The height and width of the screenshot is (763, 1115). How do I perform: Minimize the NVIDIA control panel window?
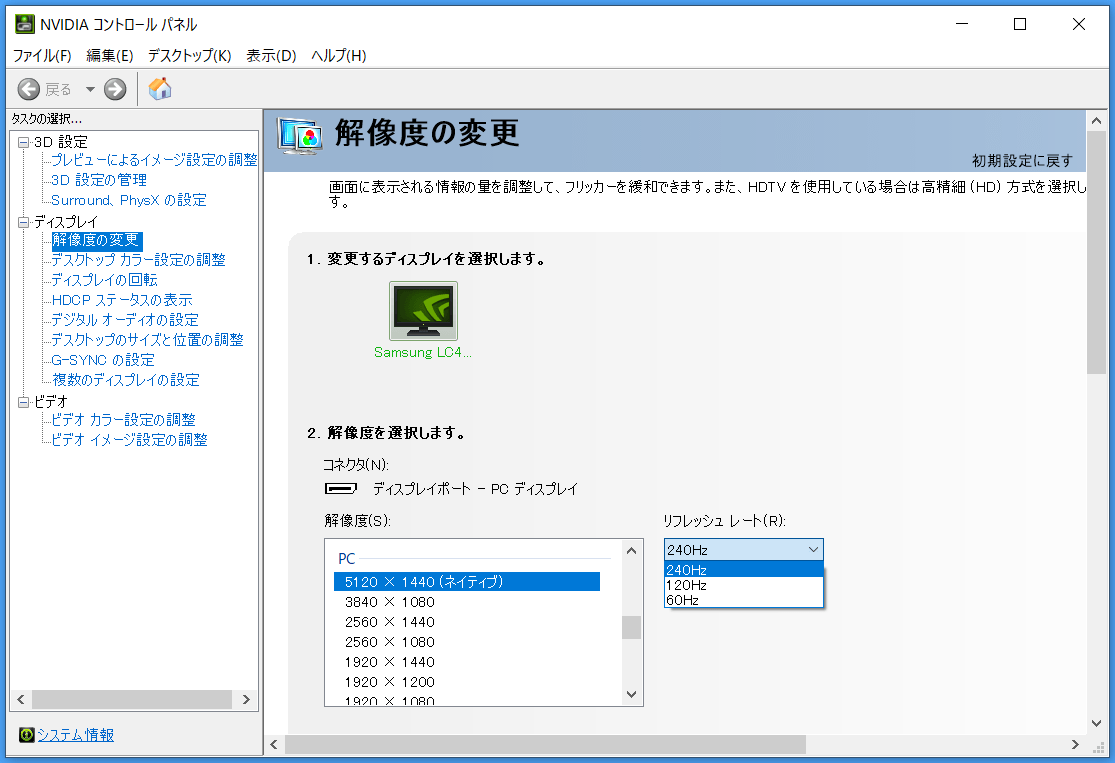(962, 24)
